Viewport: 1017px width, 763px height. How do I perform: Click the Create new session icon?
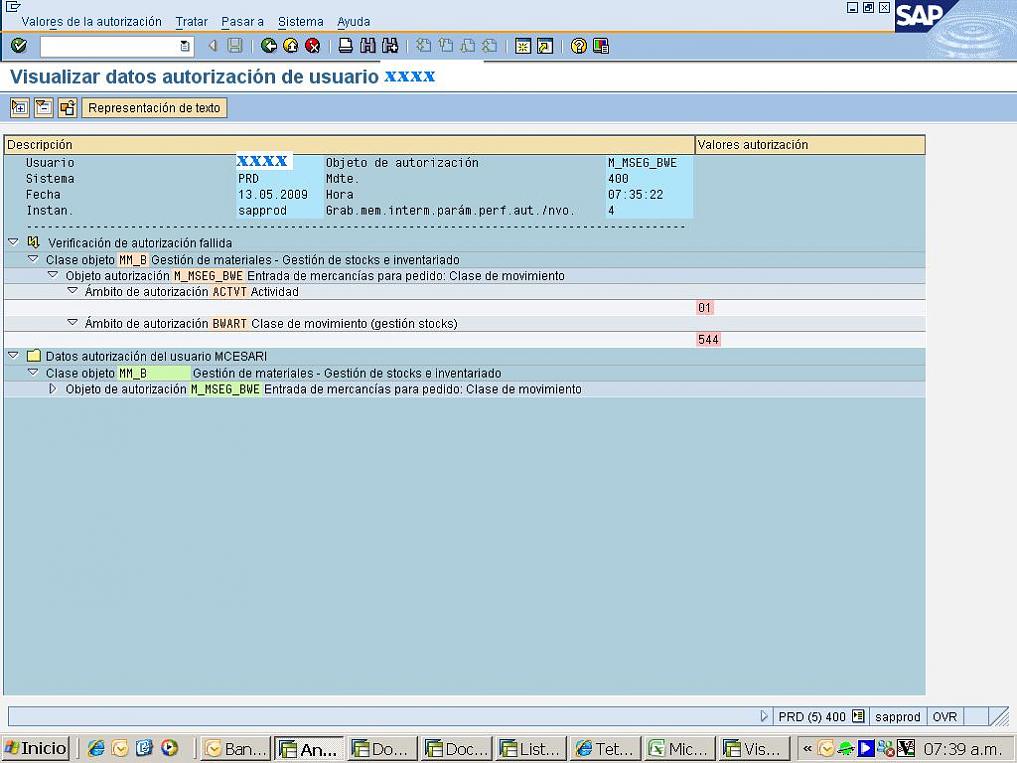pyautogui.click(x=522, y=46)
